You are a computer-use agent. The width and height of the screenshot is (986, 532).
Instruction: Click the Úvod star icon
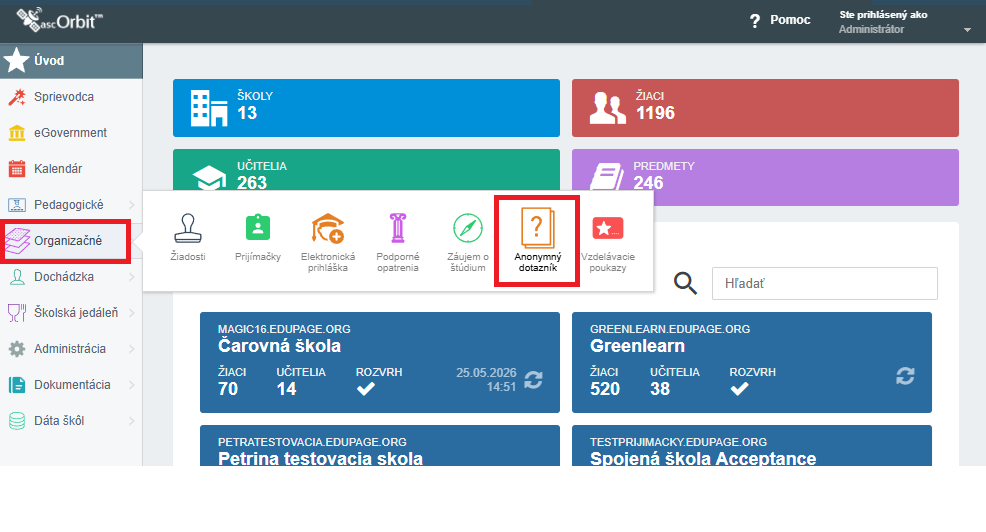click(x=16, y=60)
